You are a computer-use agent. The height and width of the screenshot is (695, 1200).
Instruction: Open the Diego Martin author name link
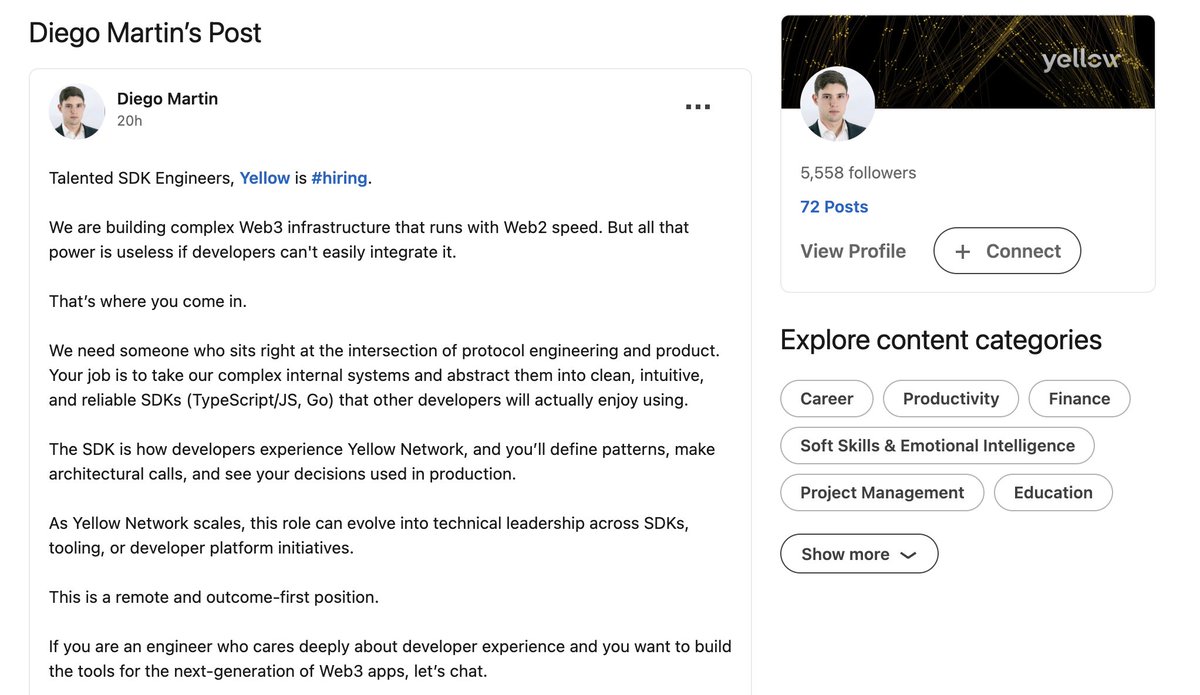167,98
